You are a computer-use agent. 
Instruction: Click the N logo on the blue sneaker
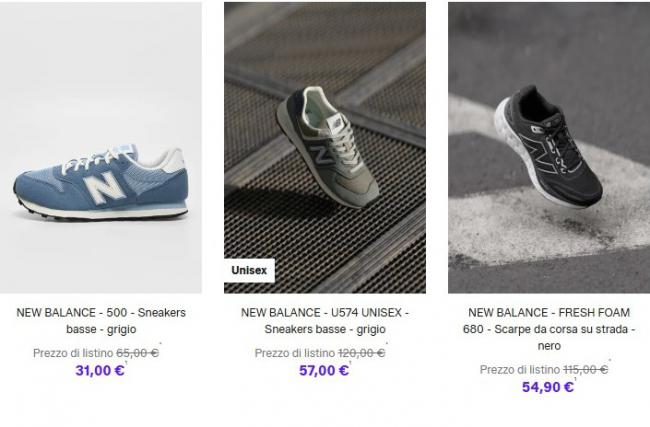[104, 187]
